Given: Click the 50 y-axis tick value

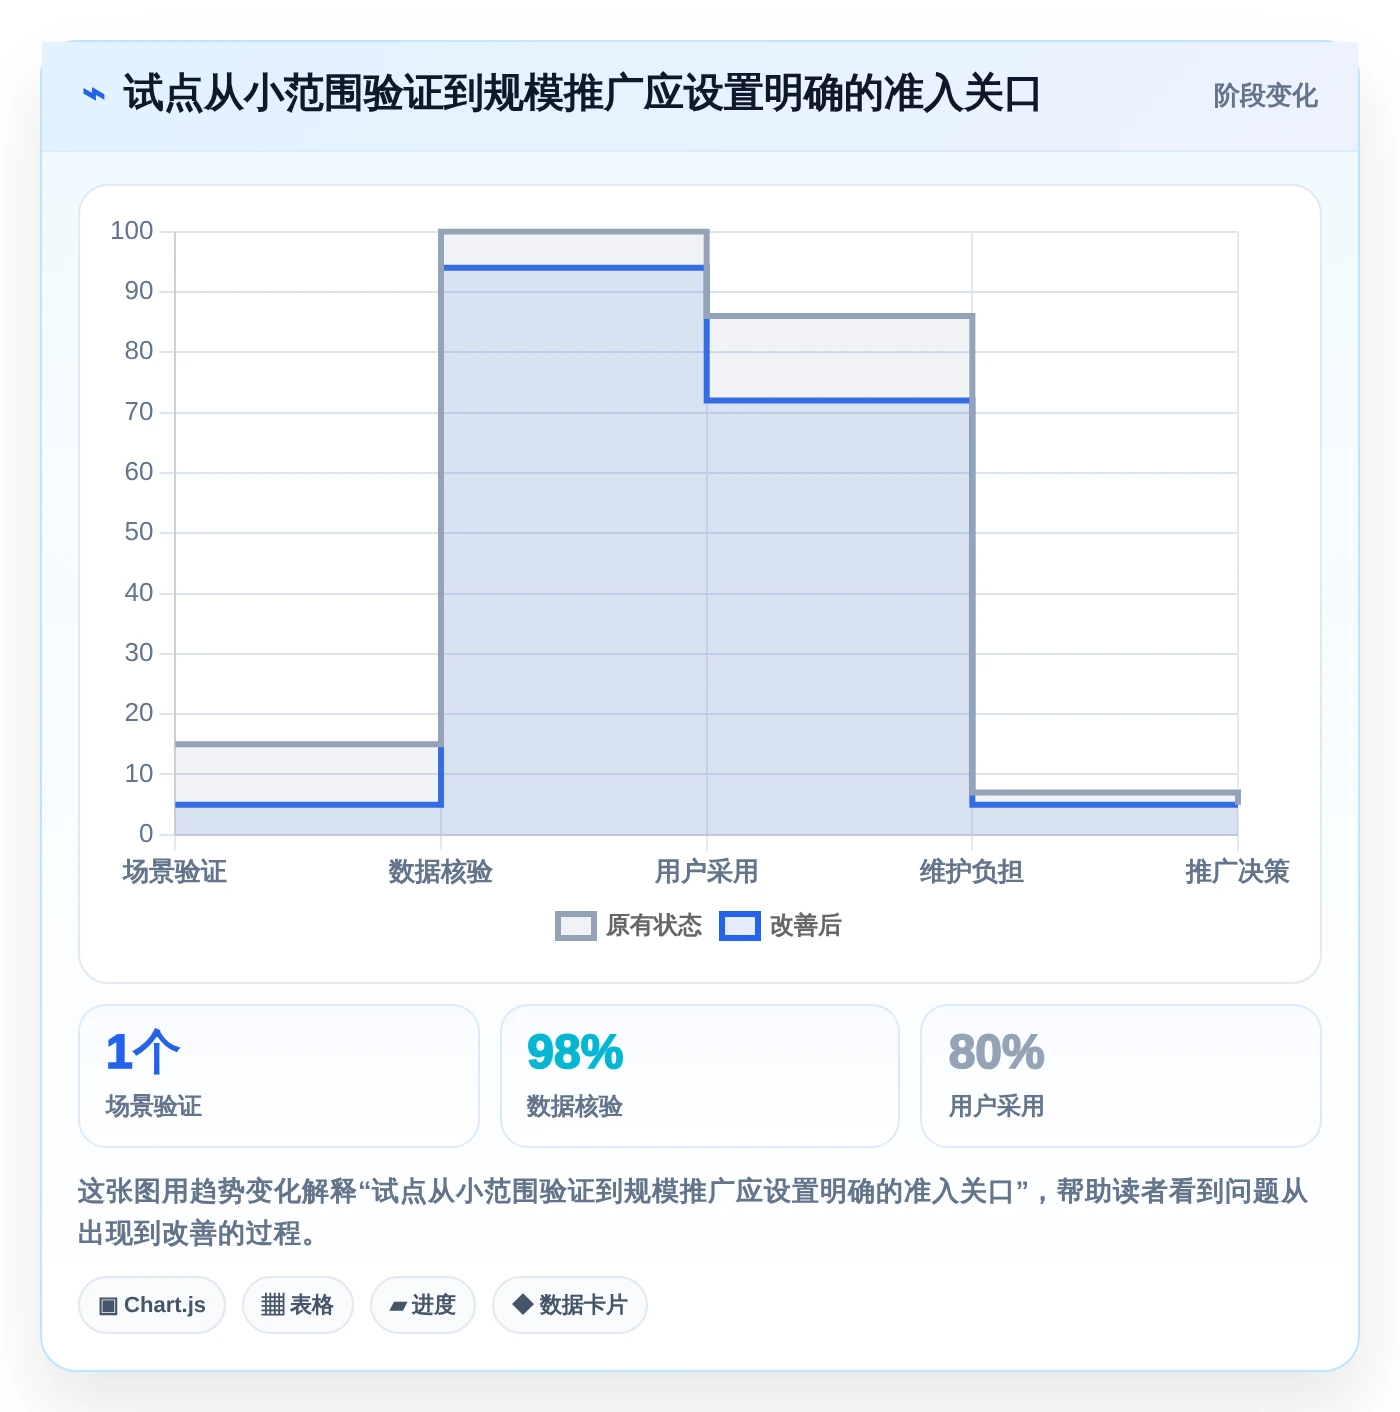Looking at the screenshot, I should click(139, 532).
